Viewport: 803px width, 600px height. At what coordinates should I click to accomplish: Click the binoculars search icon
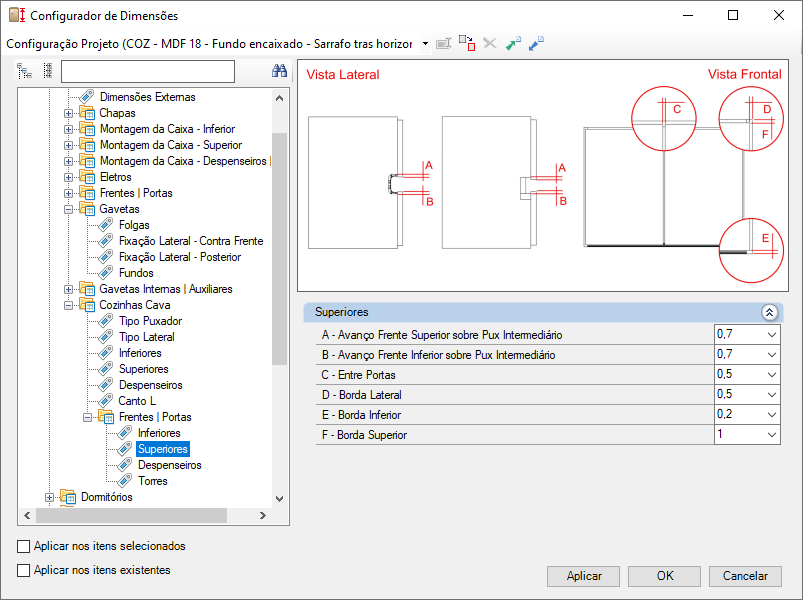click(x=280, y=71)
